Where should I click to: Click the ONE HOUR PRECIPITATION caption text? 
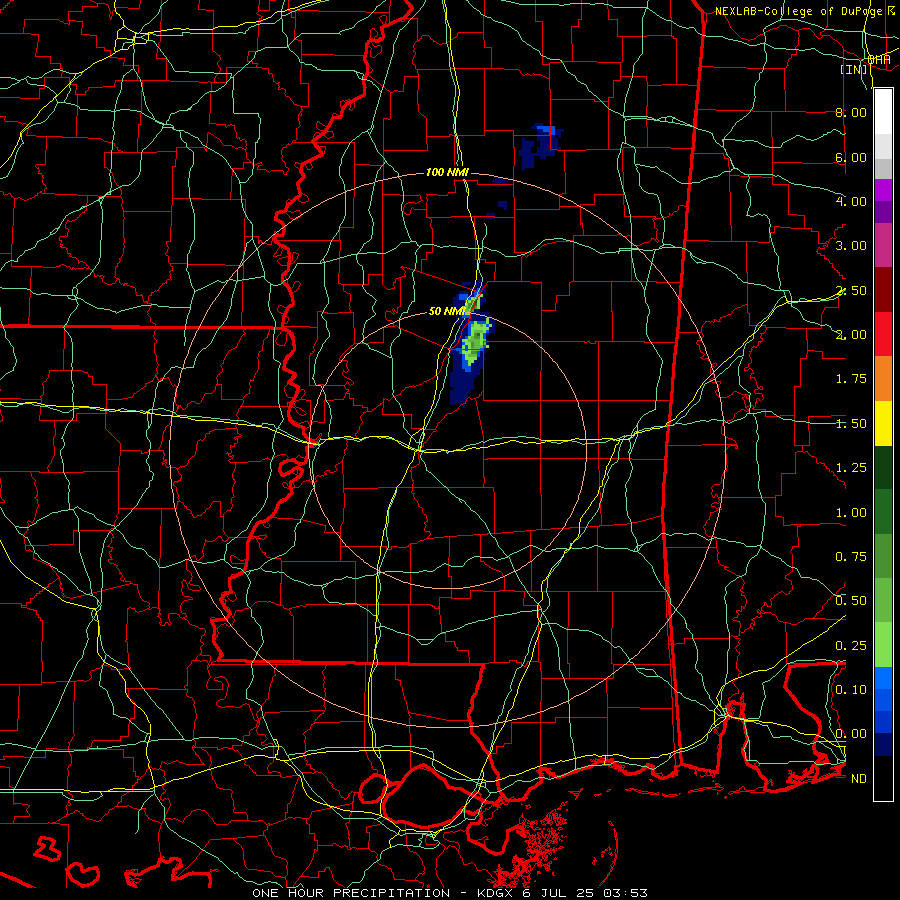[x=351, y=893]
